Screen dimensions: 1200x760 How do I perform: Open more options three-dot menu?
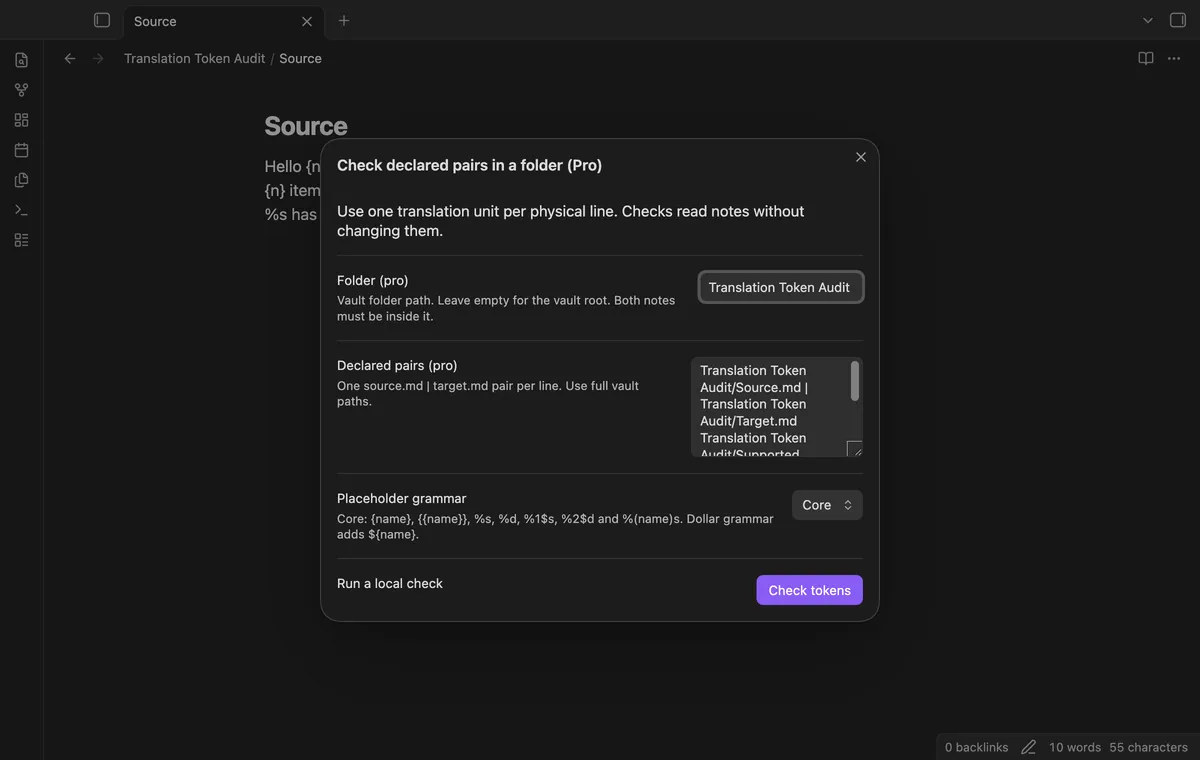[1174, 58]
